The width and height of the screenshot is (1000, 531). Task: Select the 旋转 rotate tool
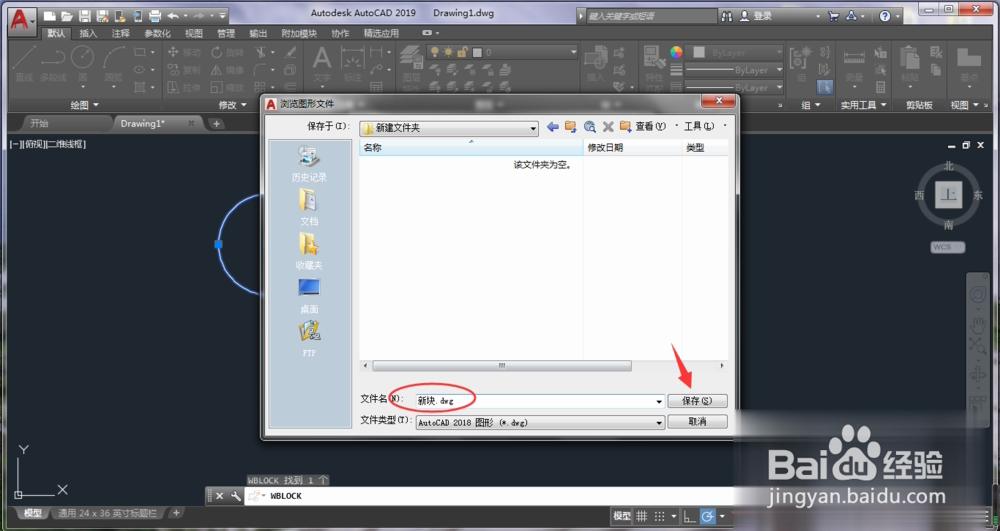tap(227, 52)
